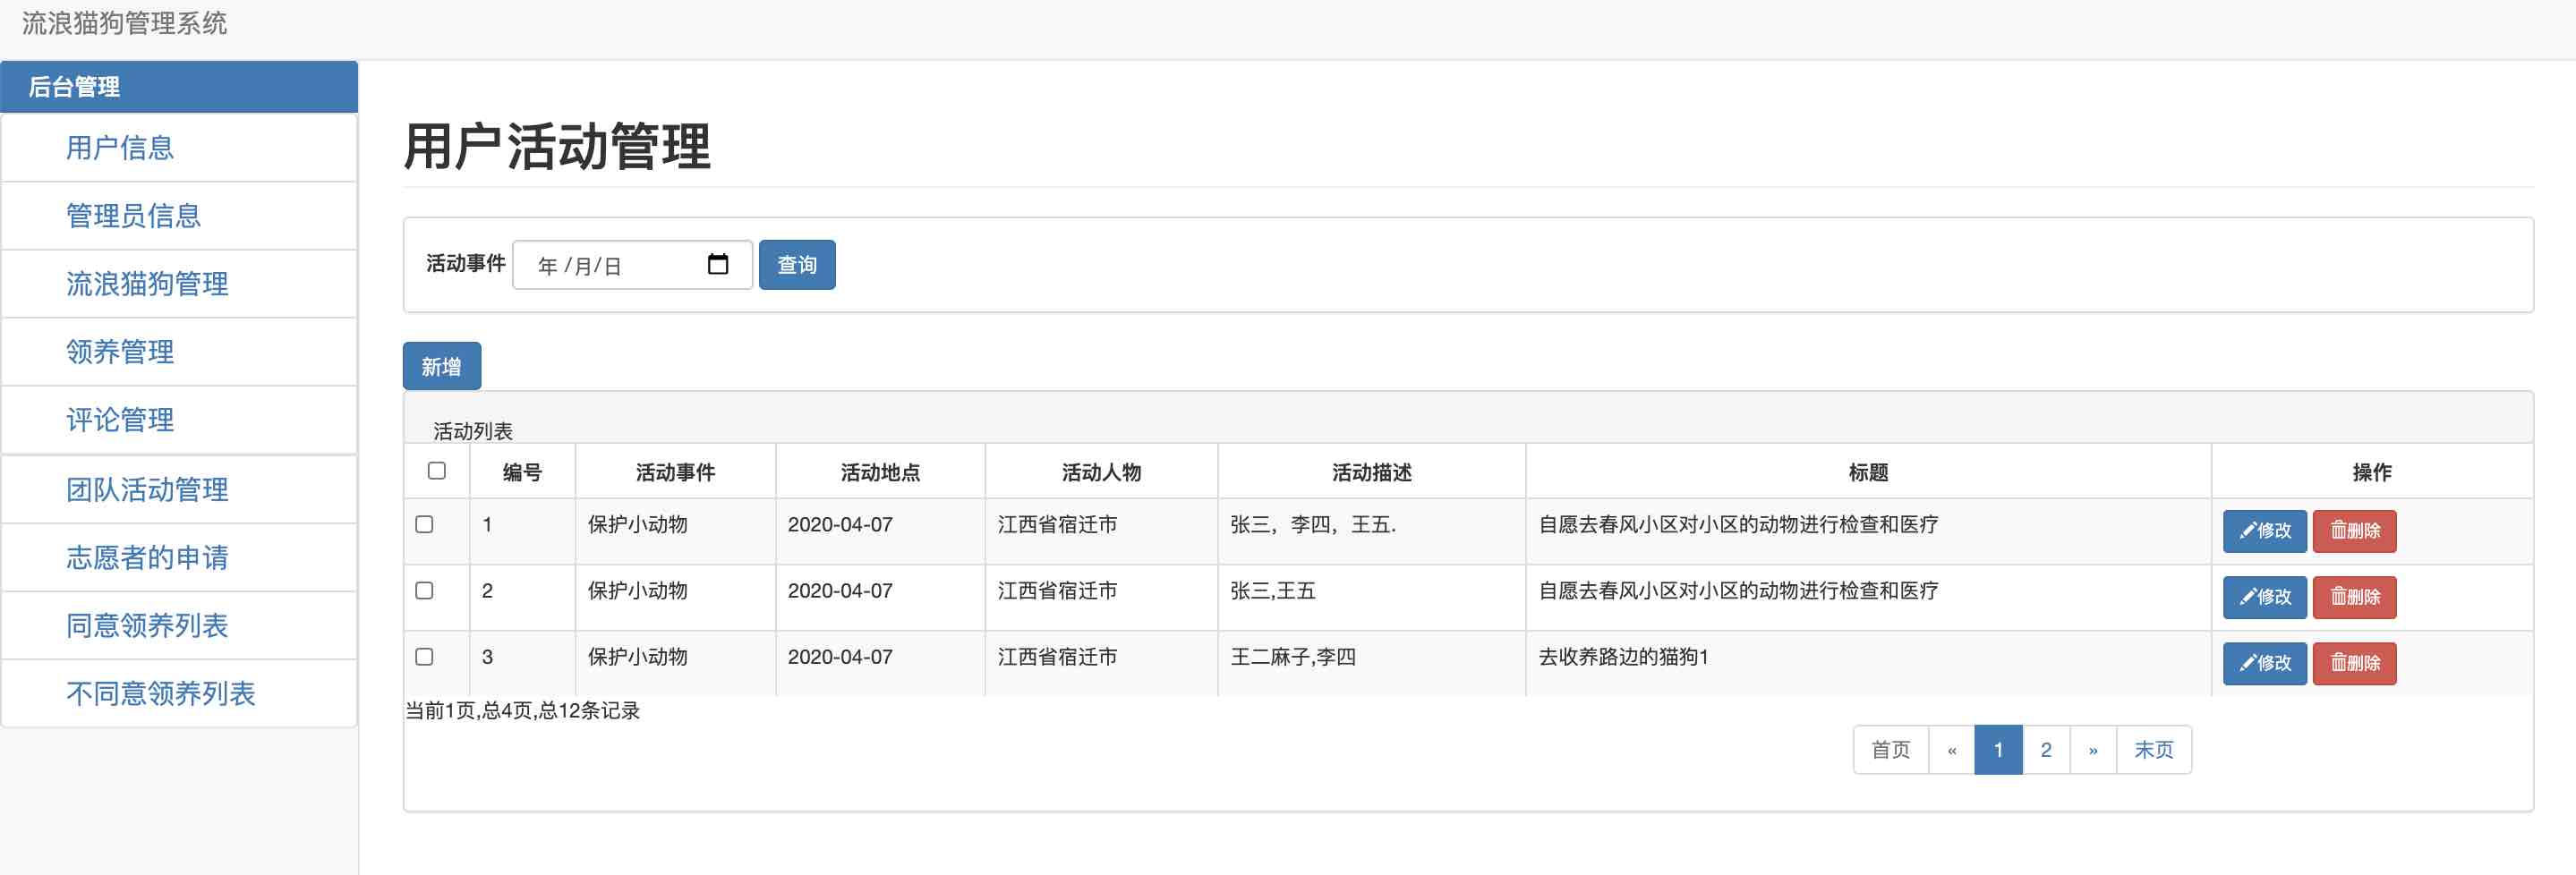Click title text 去收养路边的猫狗1

coord(1623,657)
